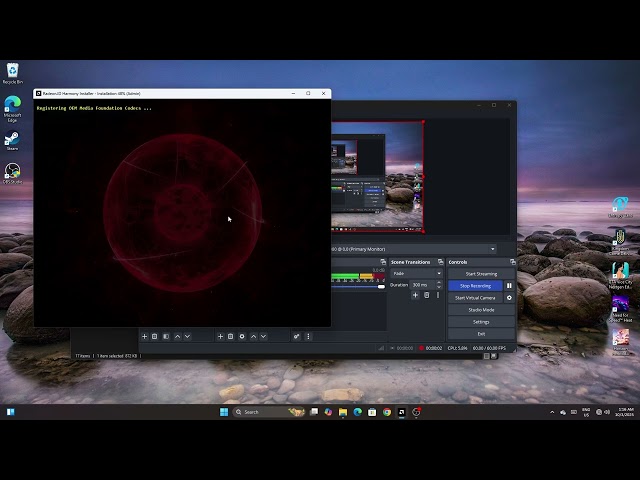Viewport: 640px width, 480px height.
Task: Undock the Audio Mixer panel icon
Action: (383, 262)
